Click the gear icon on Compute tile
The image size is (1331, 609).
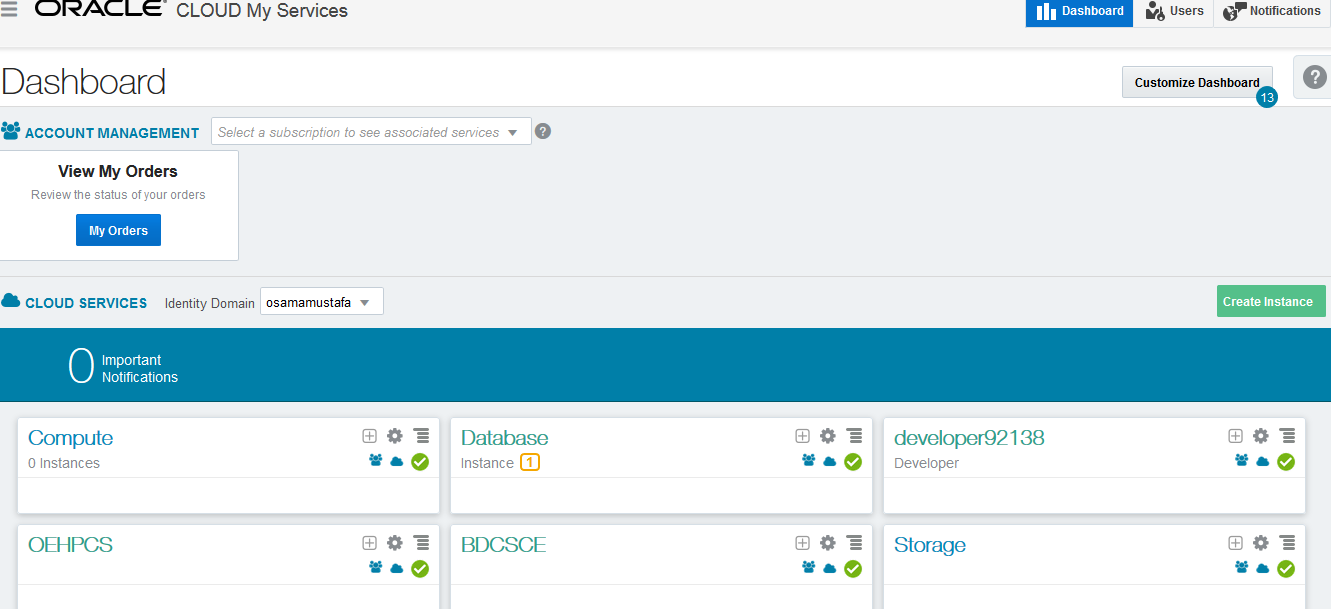pyautogui.click(x=395, y=436)
